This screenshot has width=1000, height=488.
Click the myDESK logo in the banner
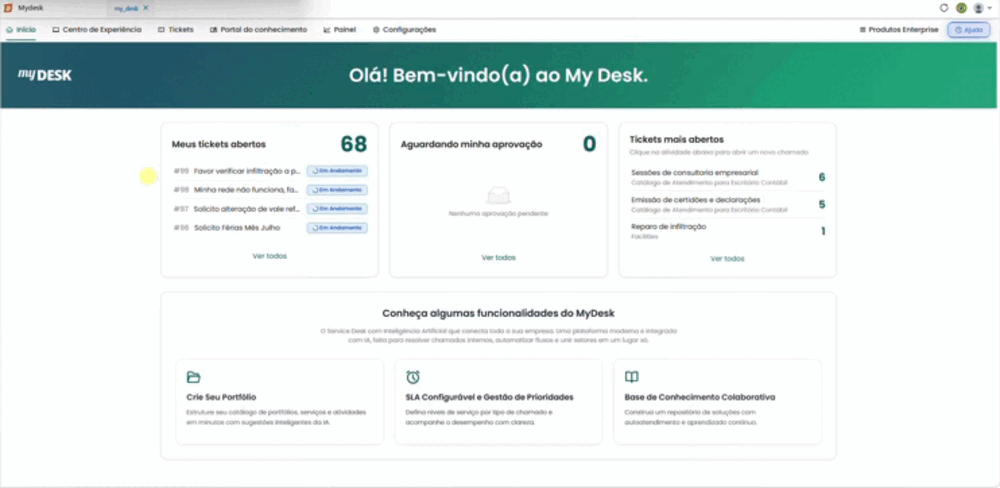click(x=45, y=75)
